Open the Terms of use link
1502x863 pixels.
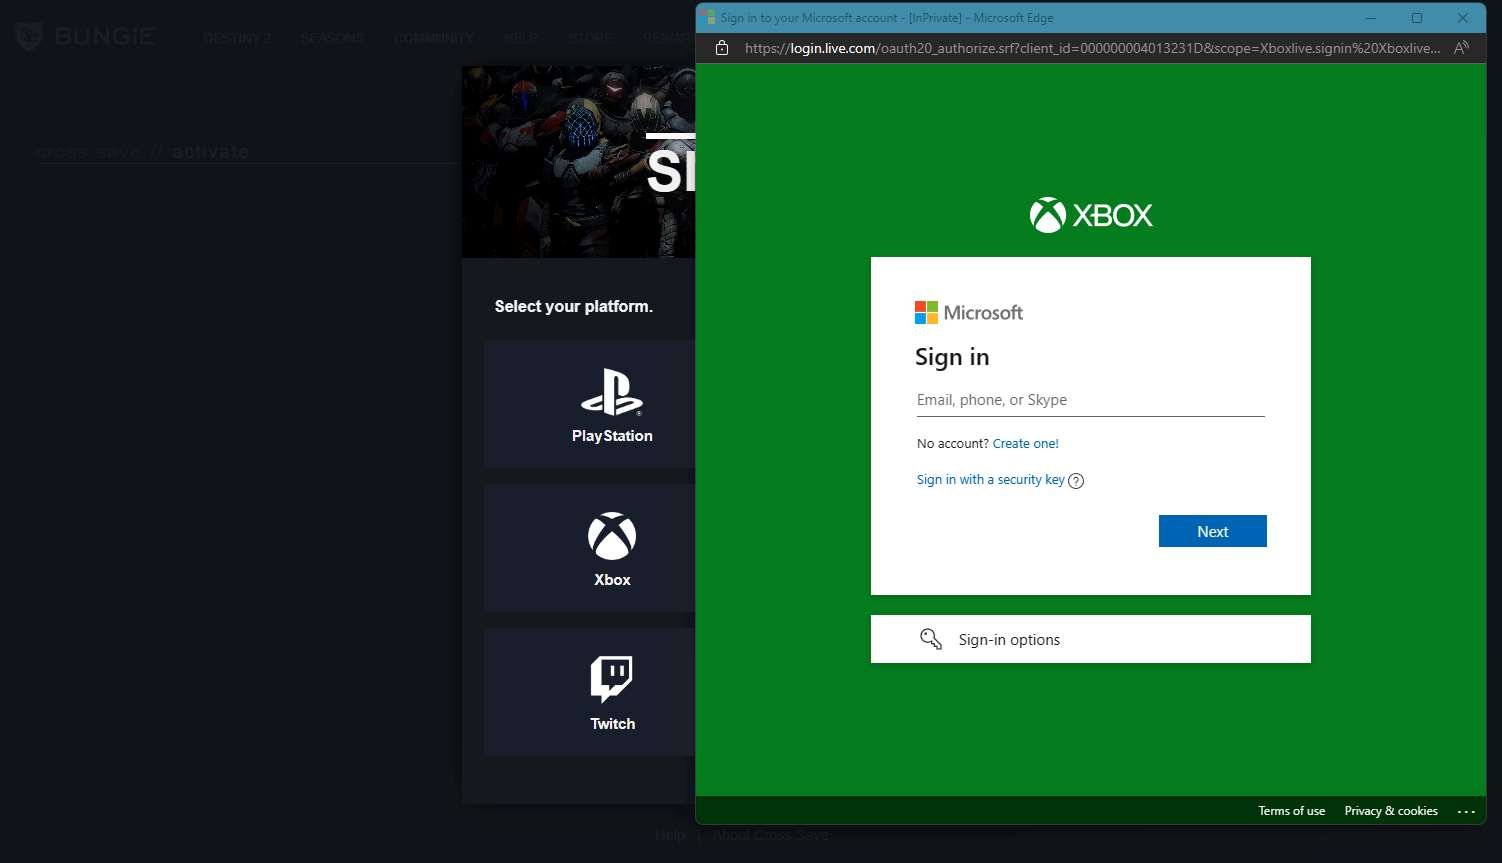click(x=1292, y=811)
